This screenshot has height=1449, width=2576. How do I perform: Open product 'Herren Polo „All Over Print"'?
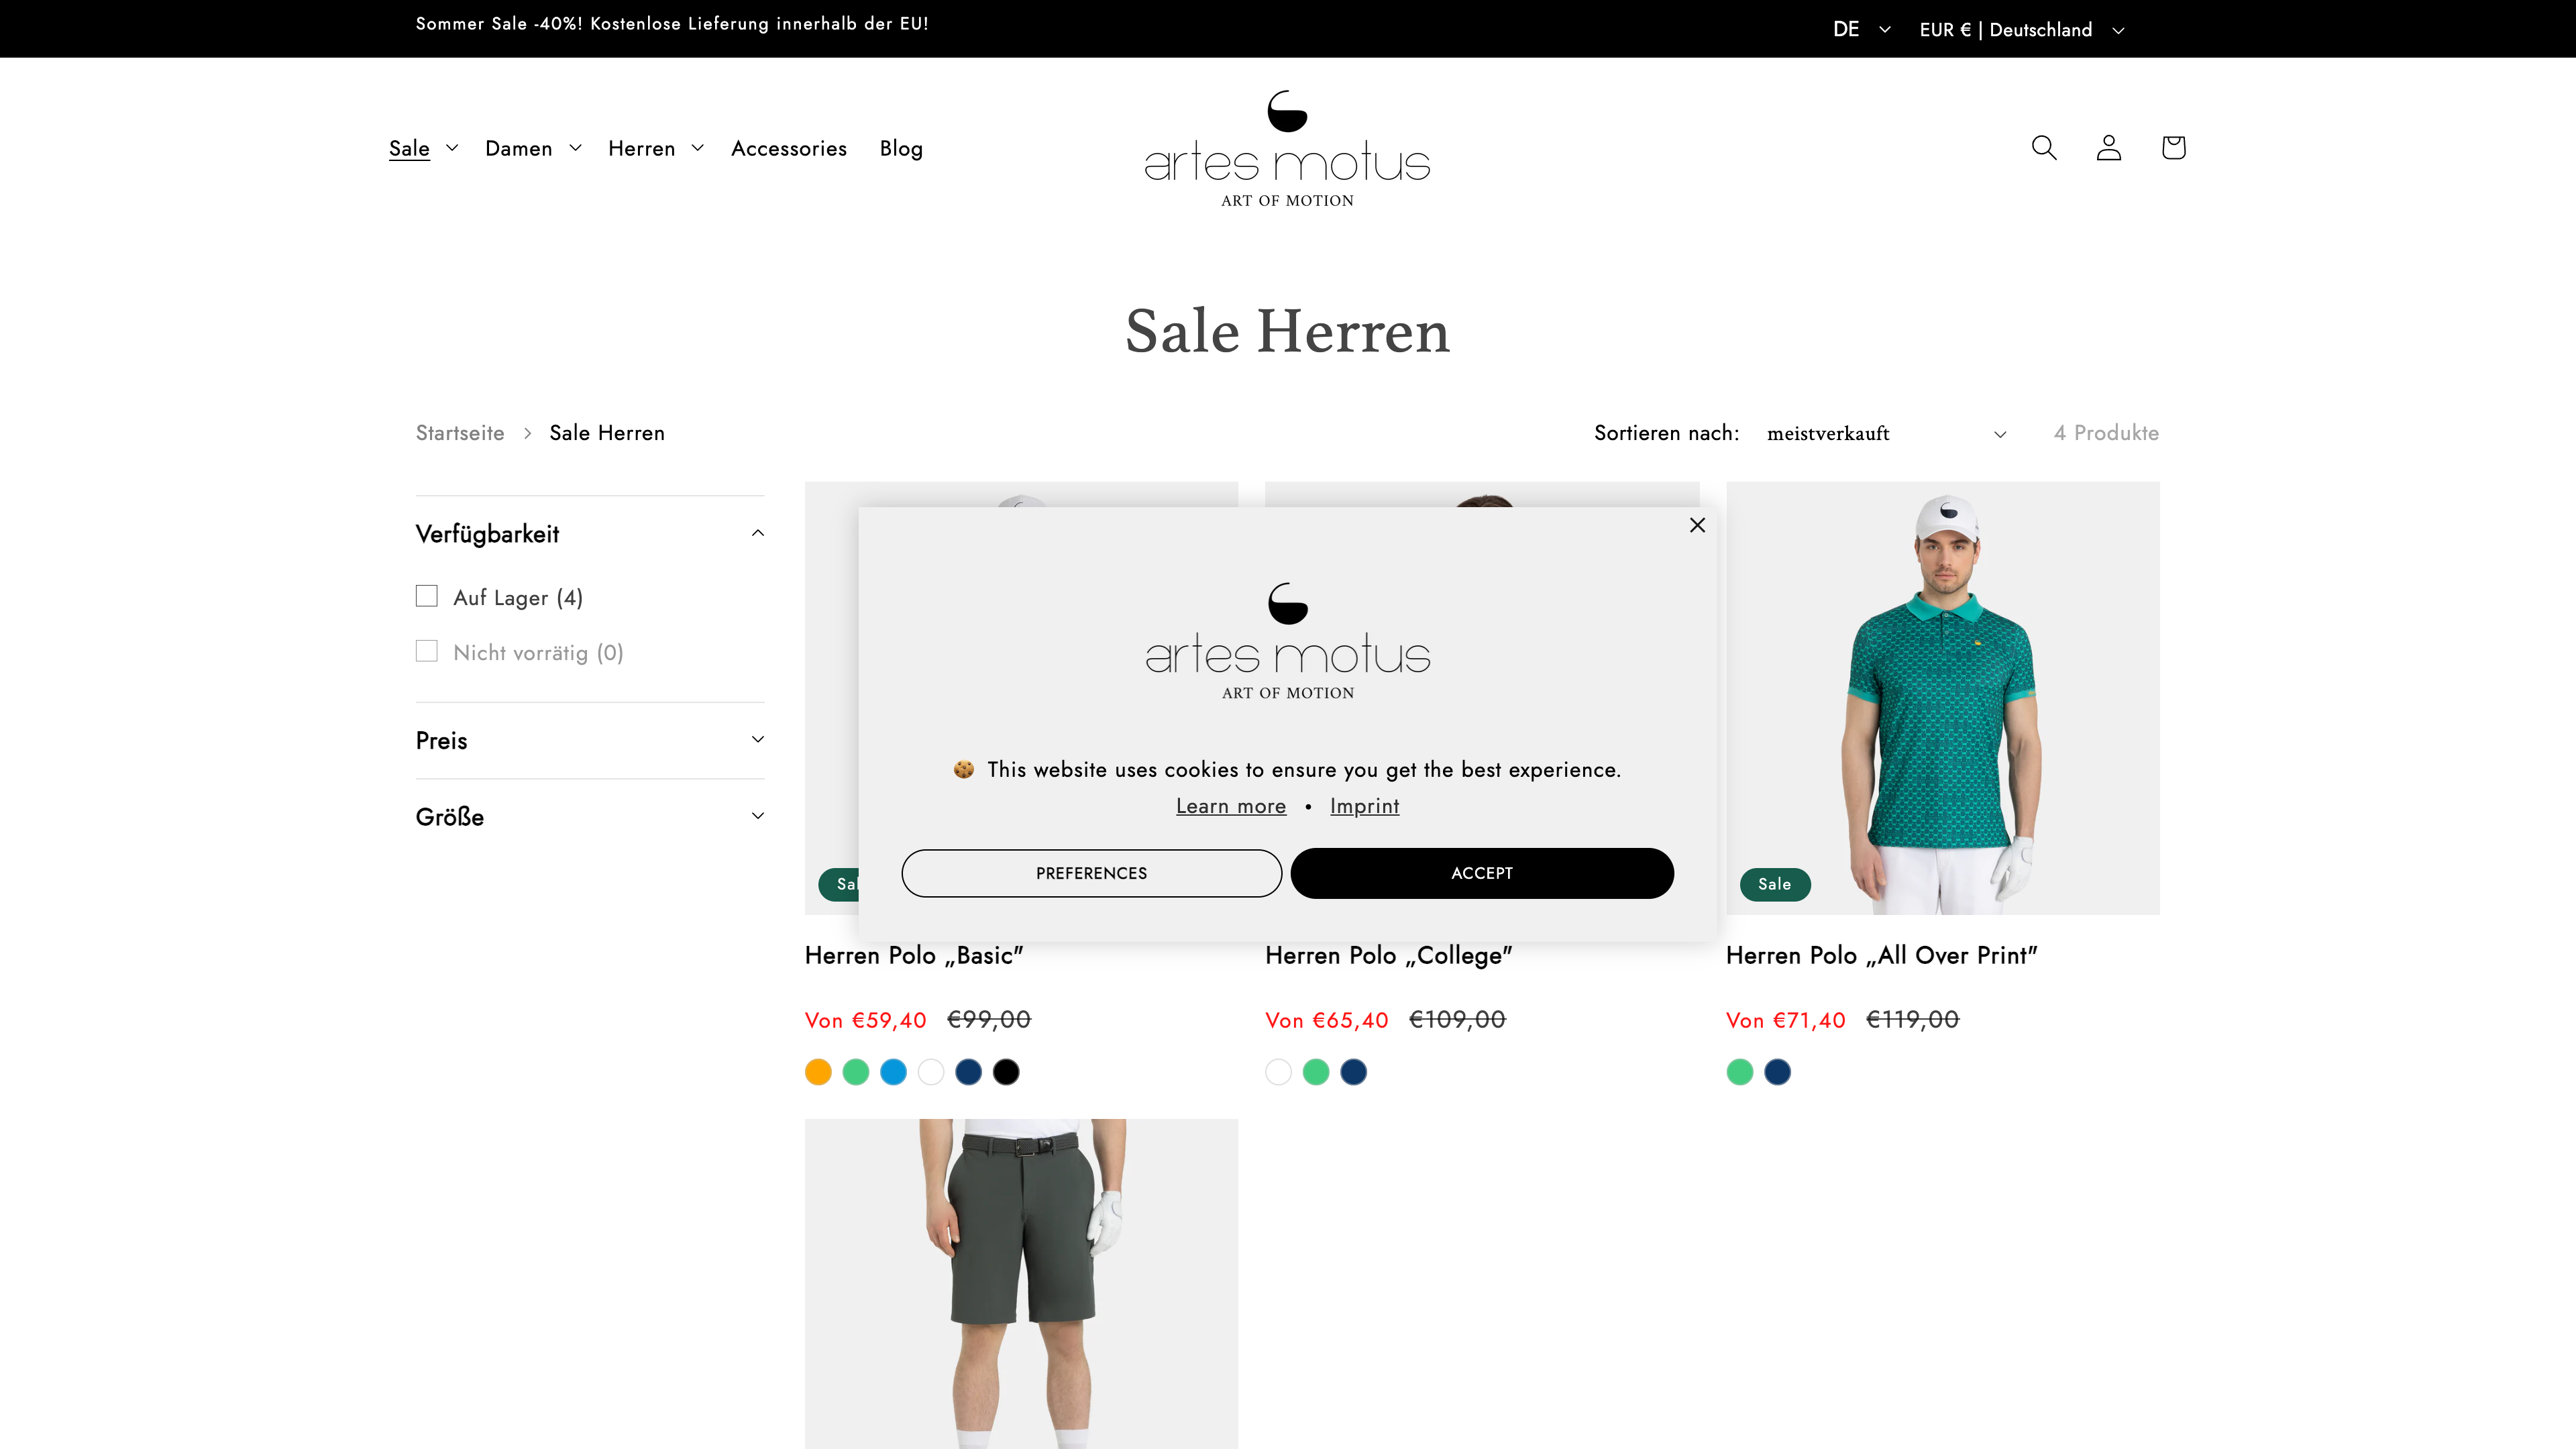pos(1882,955)
